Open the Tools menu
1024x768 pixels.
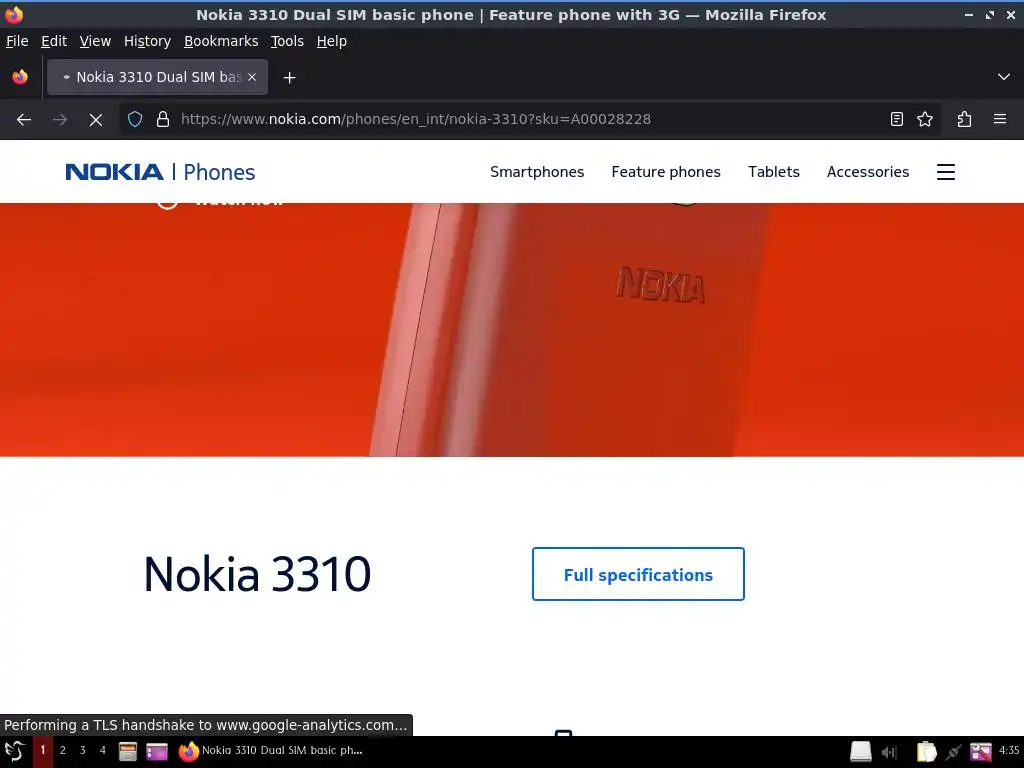(x=287, y=41)
